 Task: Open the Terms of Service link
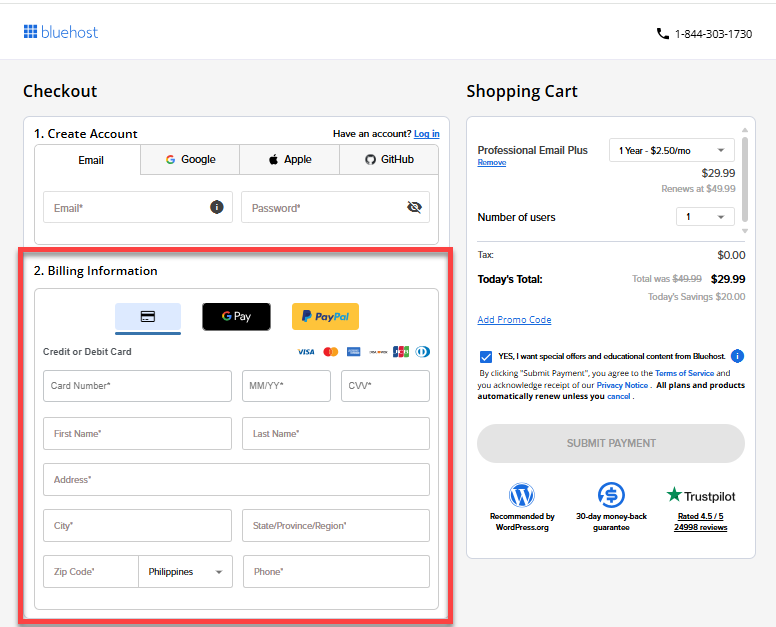click(x=684, y=373)
